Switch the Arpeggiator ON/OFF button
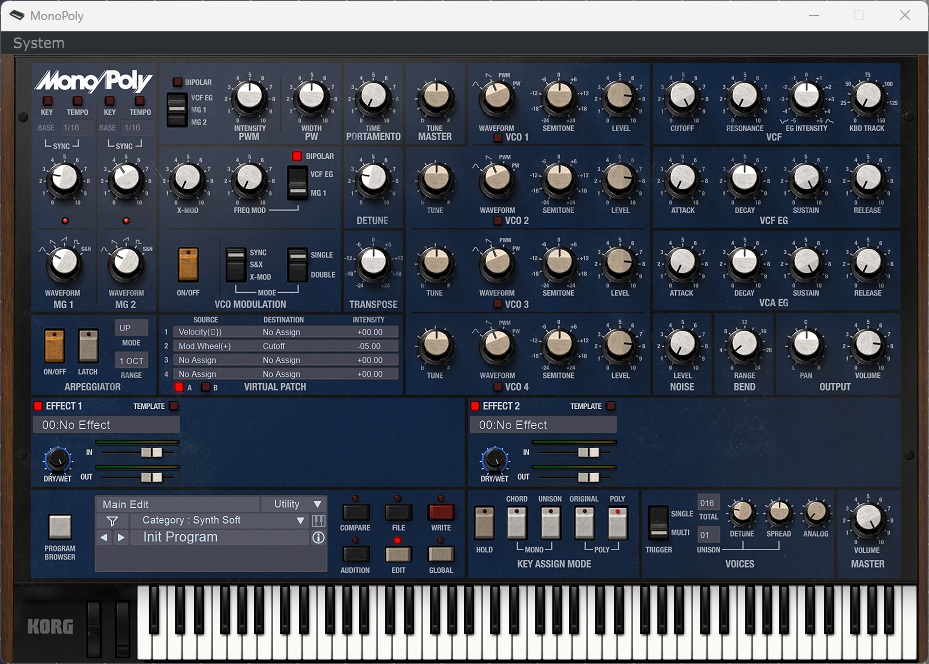The image size is (929, 664). (x=54, y=346)
